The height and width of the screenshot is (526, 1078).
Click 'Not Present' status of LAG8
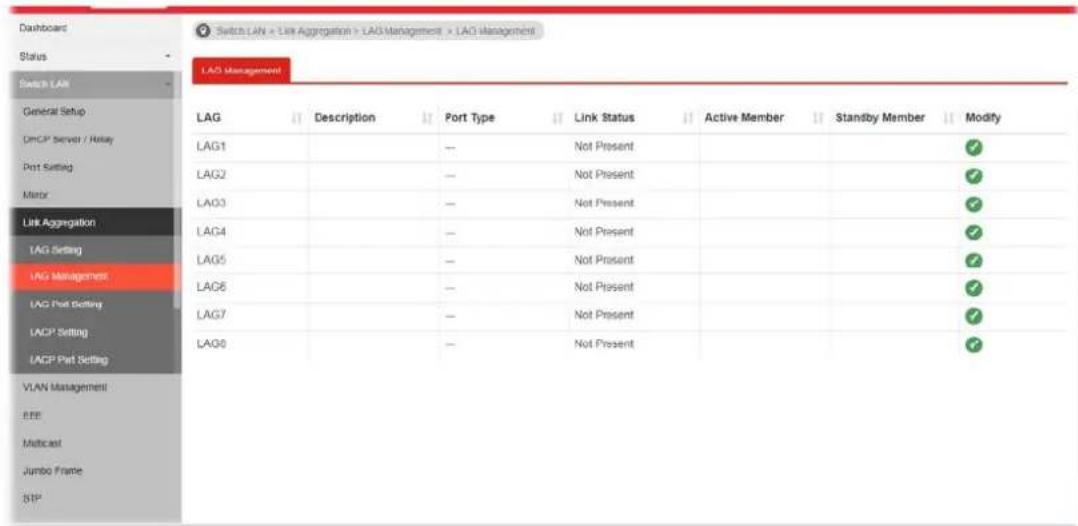point(604,343)
